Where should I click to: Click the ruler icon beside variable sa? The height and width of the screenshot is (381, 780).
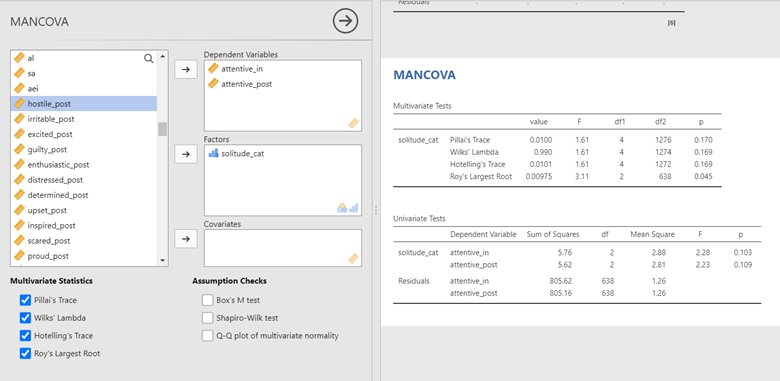[19, 73]
